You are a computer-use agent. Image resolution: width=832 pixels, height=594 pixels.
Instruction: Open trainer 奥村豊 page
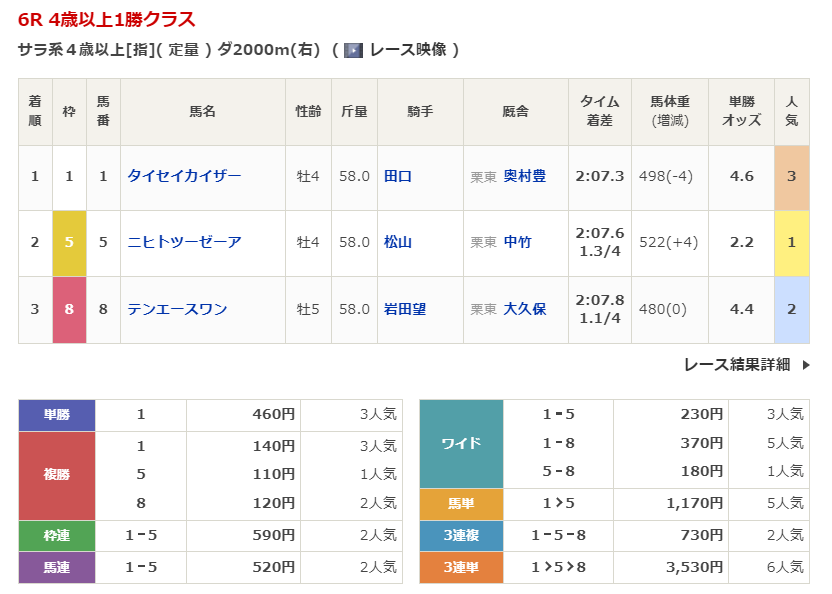pyautogui.click(x=525, y=176)
